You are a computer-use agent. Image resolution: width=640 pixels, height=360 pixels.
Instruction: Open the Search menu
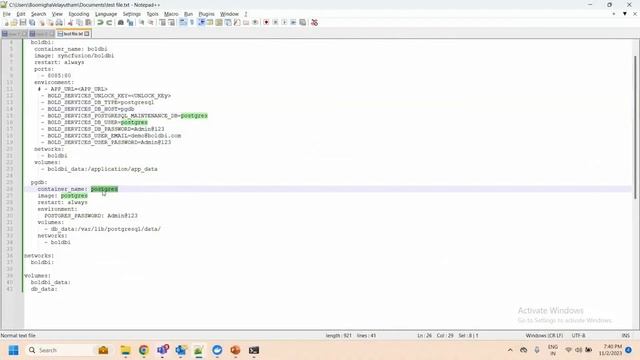pos(38,14)
